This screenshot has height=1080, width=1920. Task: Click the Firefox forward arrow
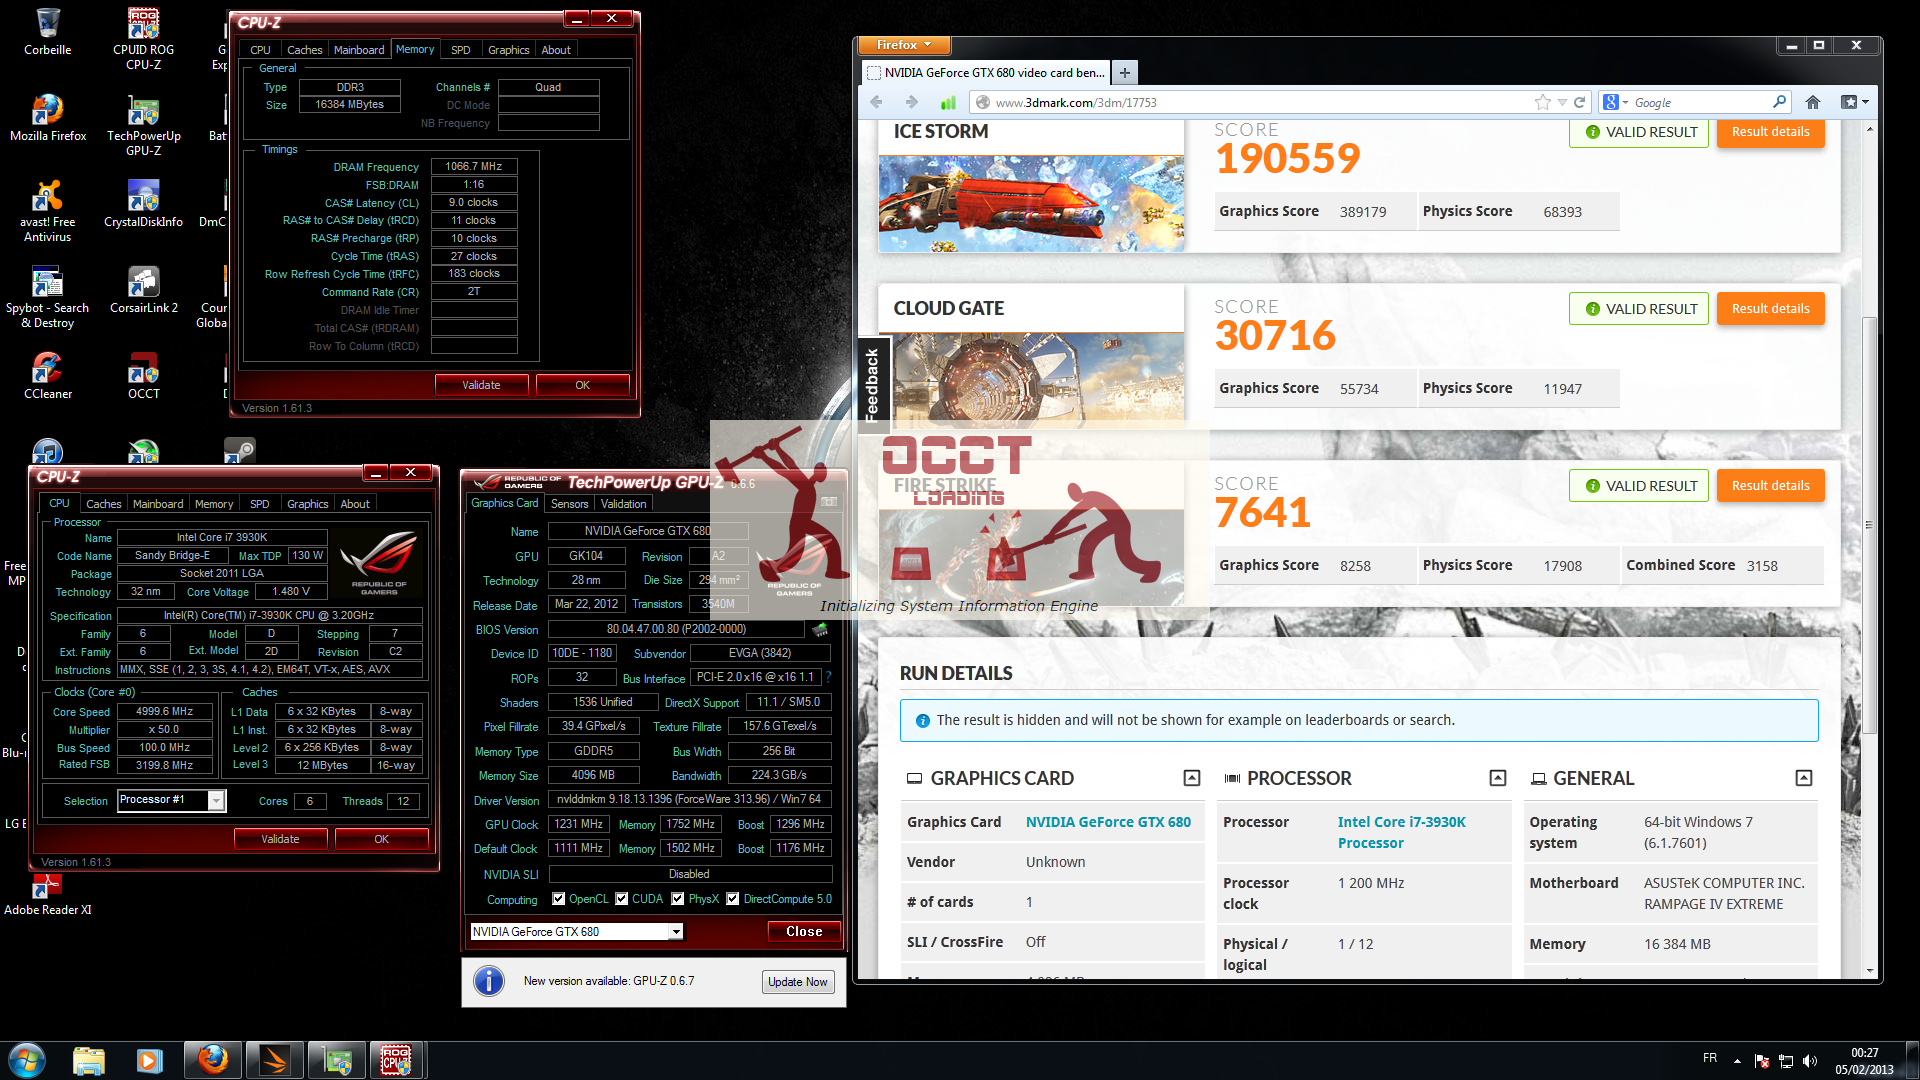911,102
